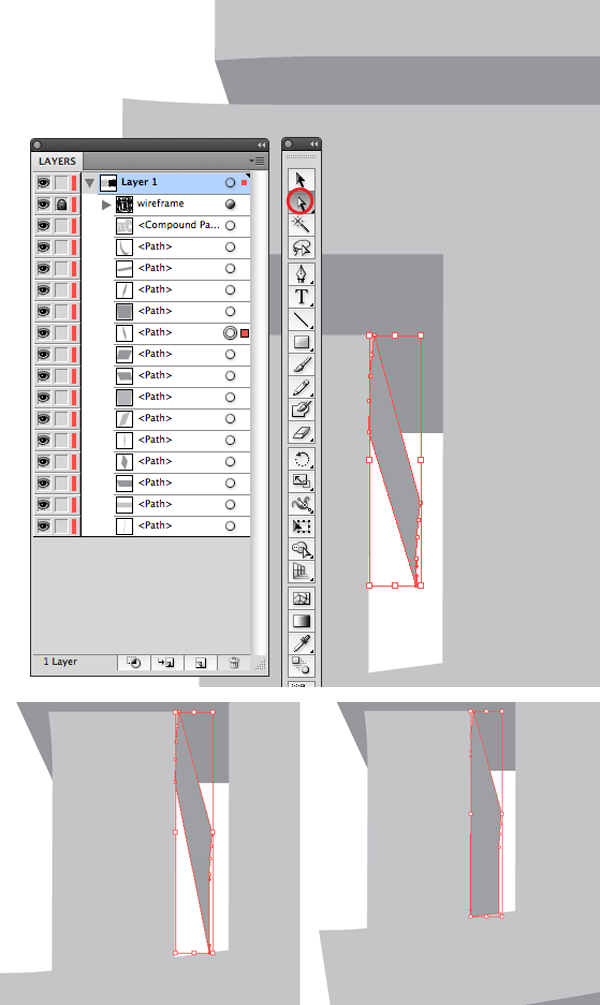The height and width of the screenshot is (1005, 600).
Task: Click the Layer 1 thumbnail
Action: tap(108, 183)
